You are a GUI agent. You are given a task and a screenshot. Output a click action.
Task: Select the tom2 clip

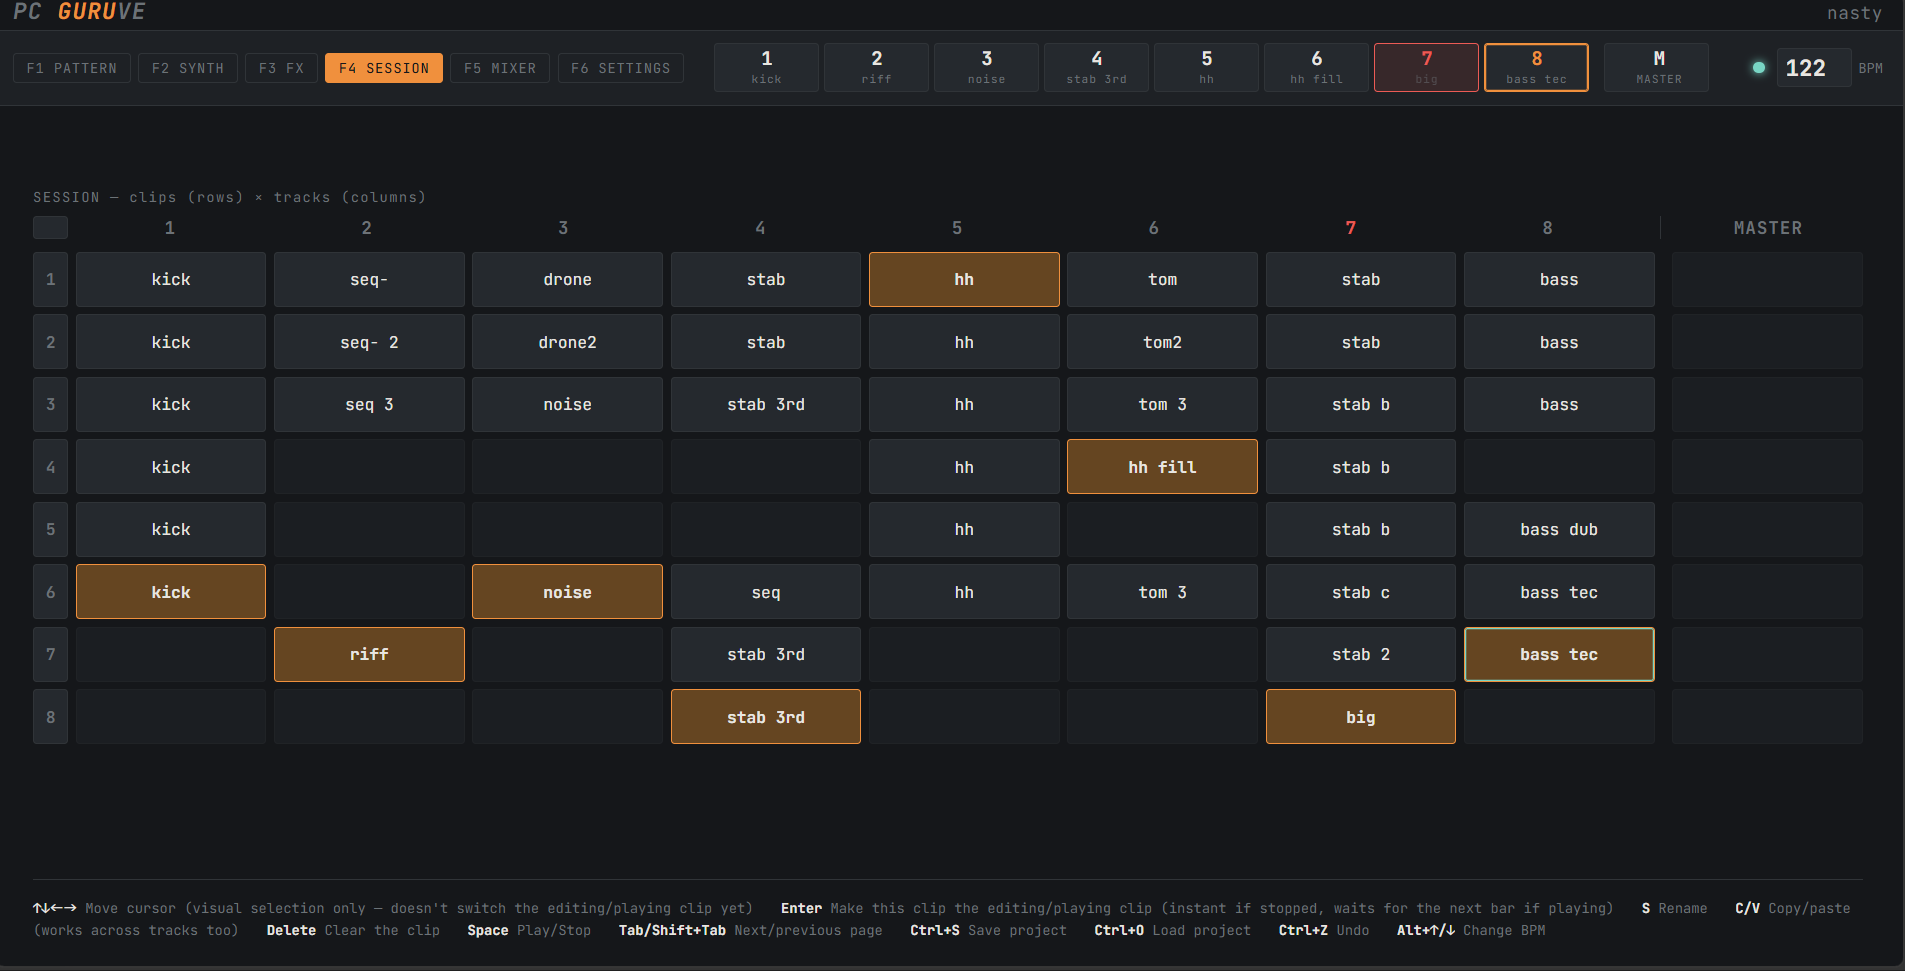coord(1162,342)
